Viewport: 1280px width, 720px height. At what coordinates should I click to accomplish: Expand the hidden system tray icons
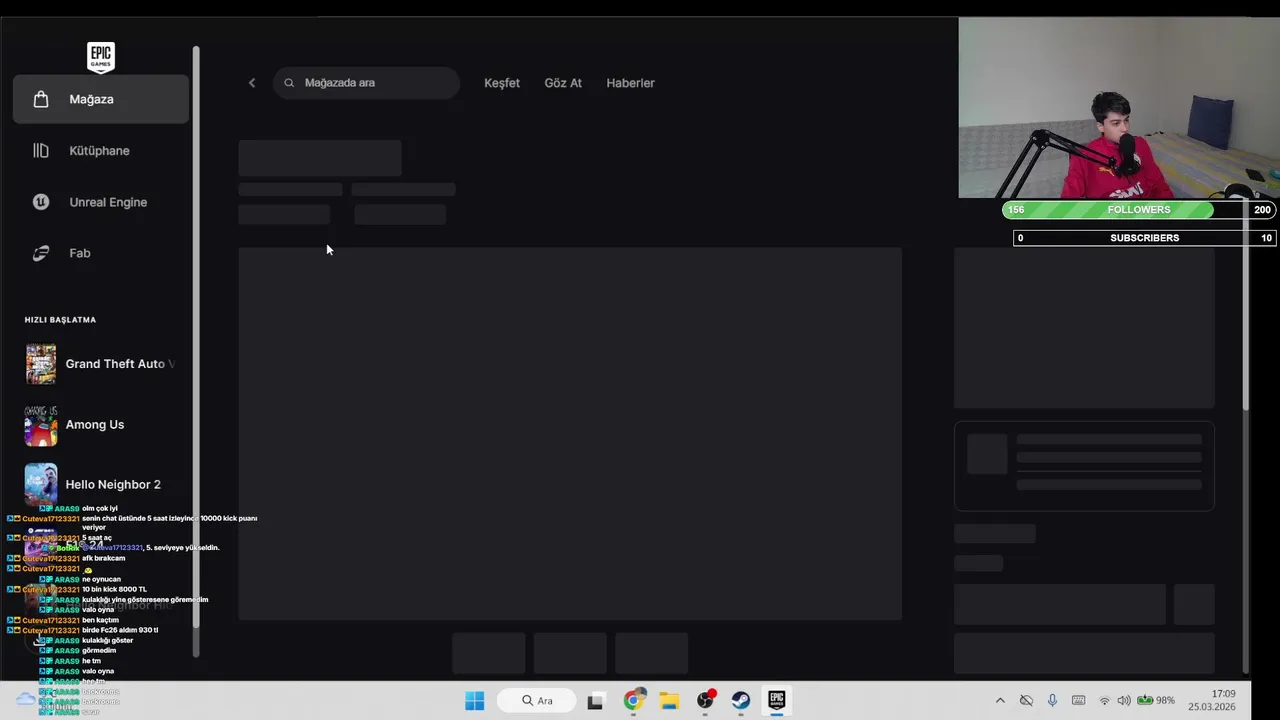tap(1000, 701)
